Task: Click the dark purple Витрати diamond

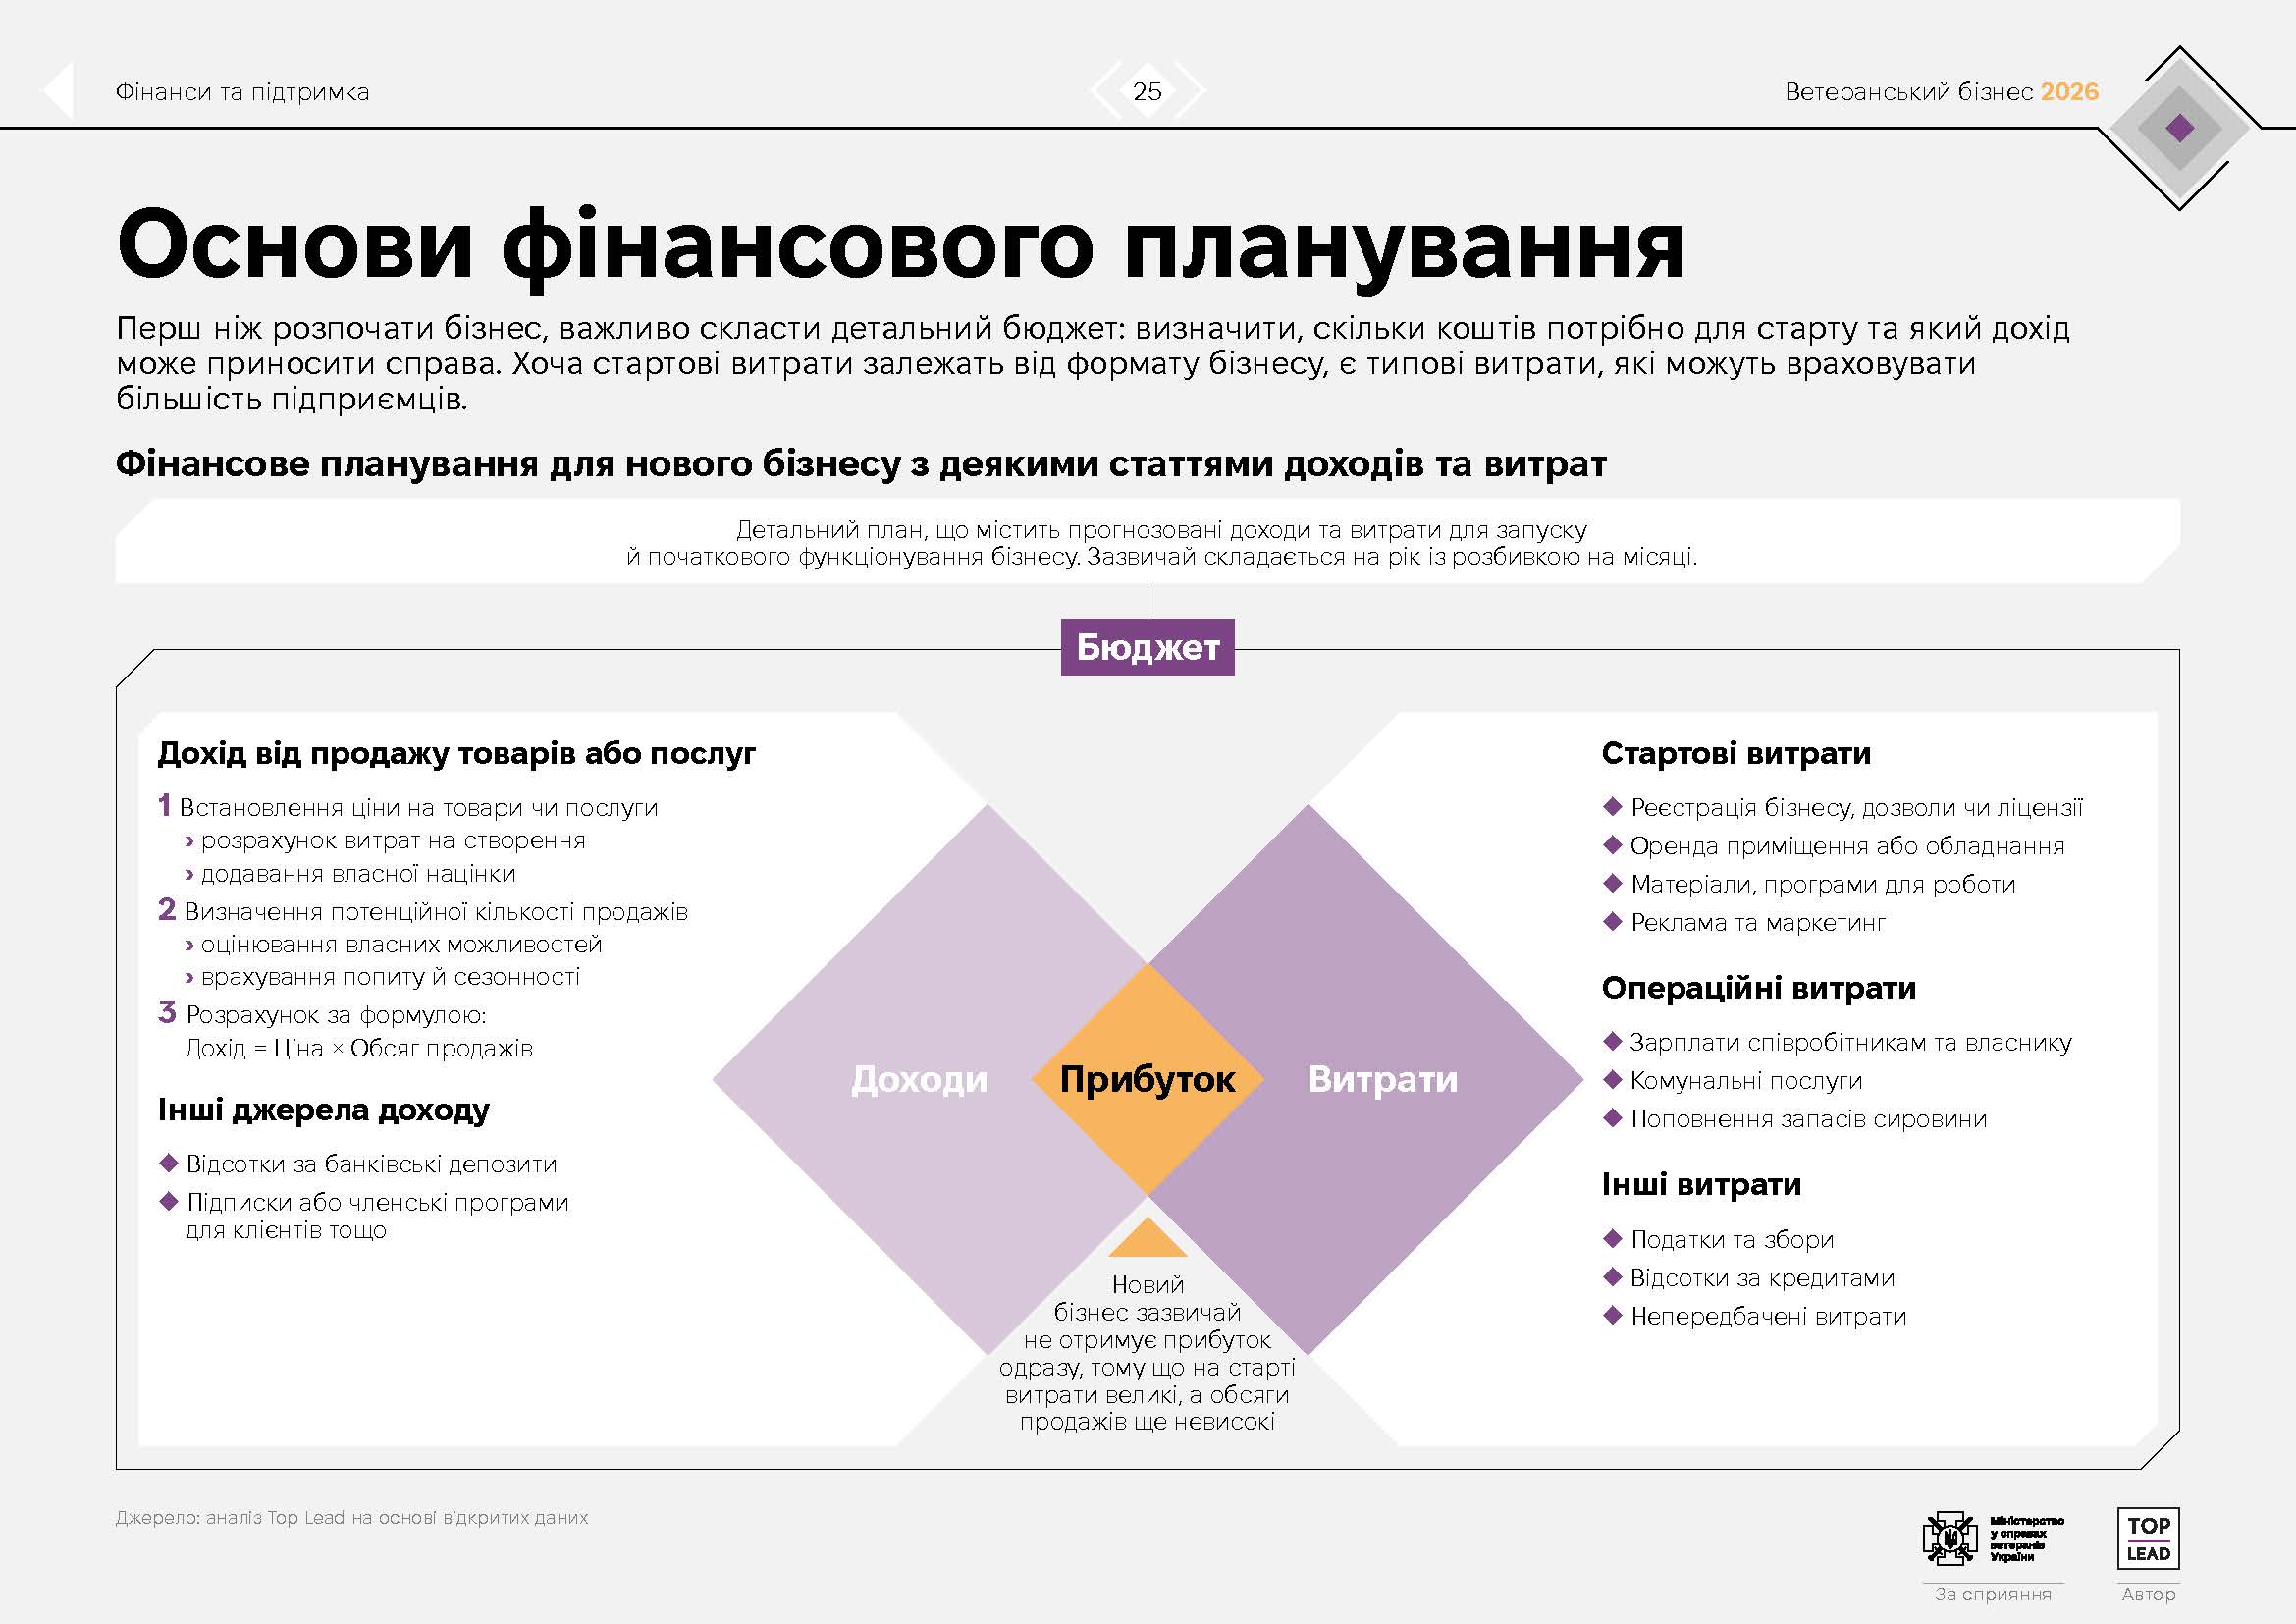Action: [x=1383, y=1079]
